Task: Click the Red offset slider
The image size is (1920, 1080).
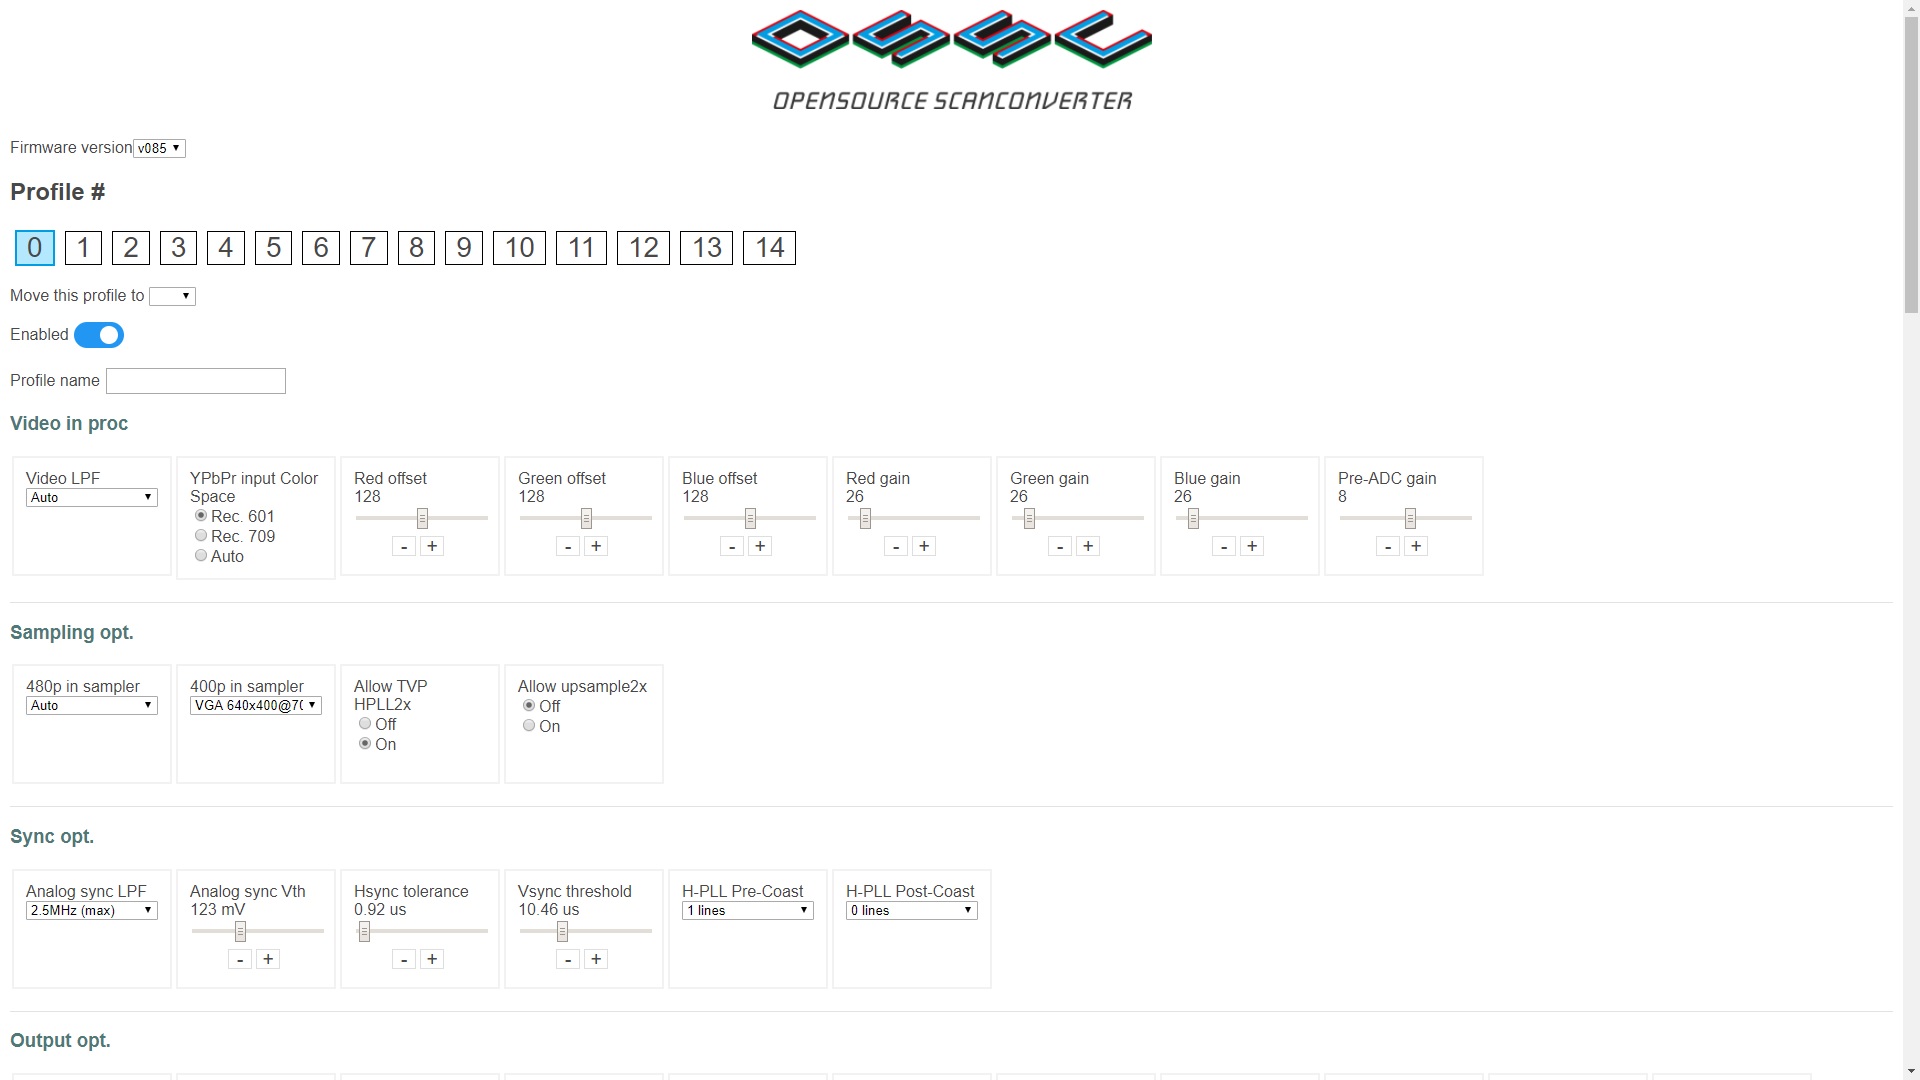Action: (x=422, y=518)
